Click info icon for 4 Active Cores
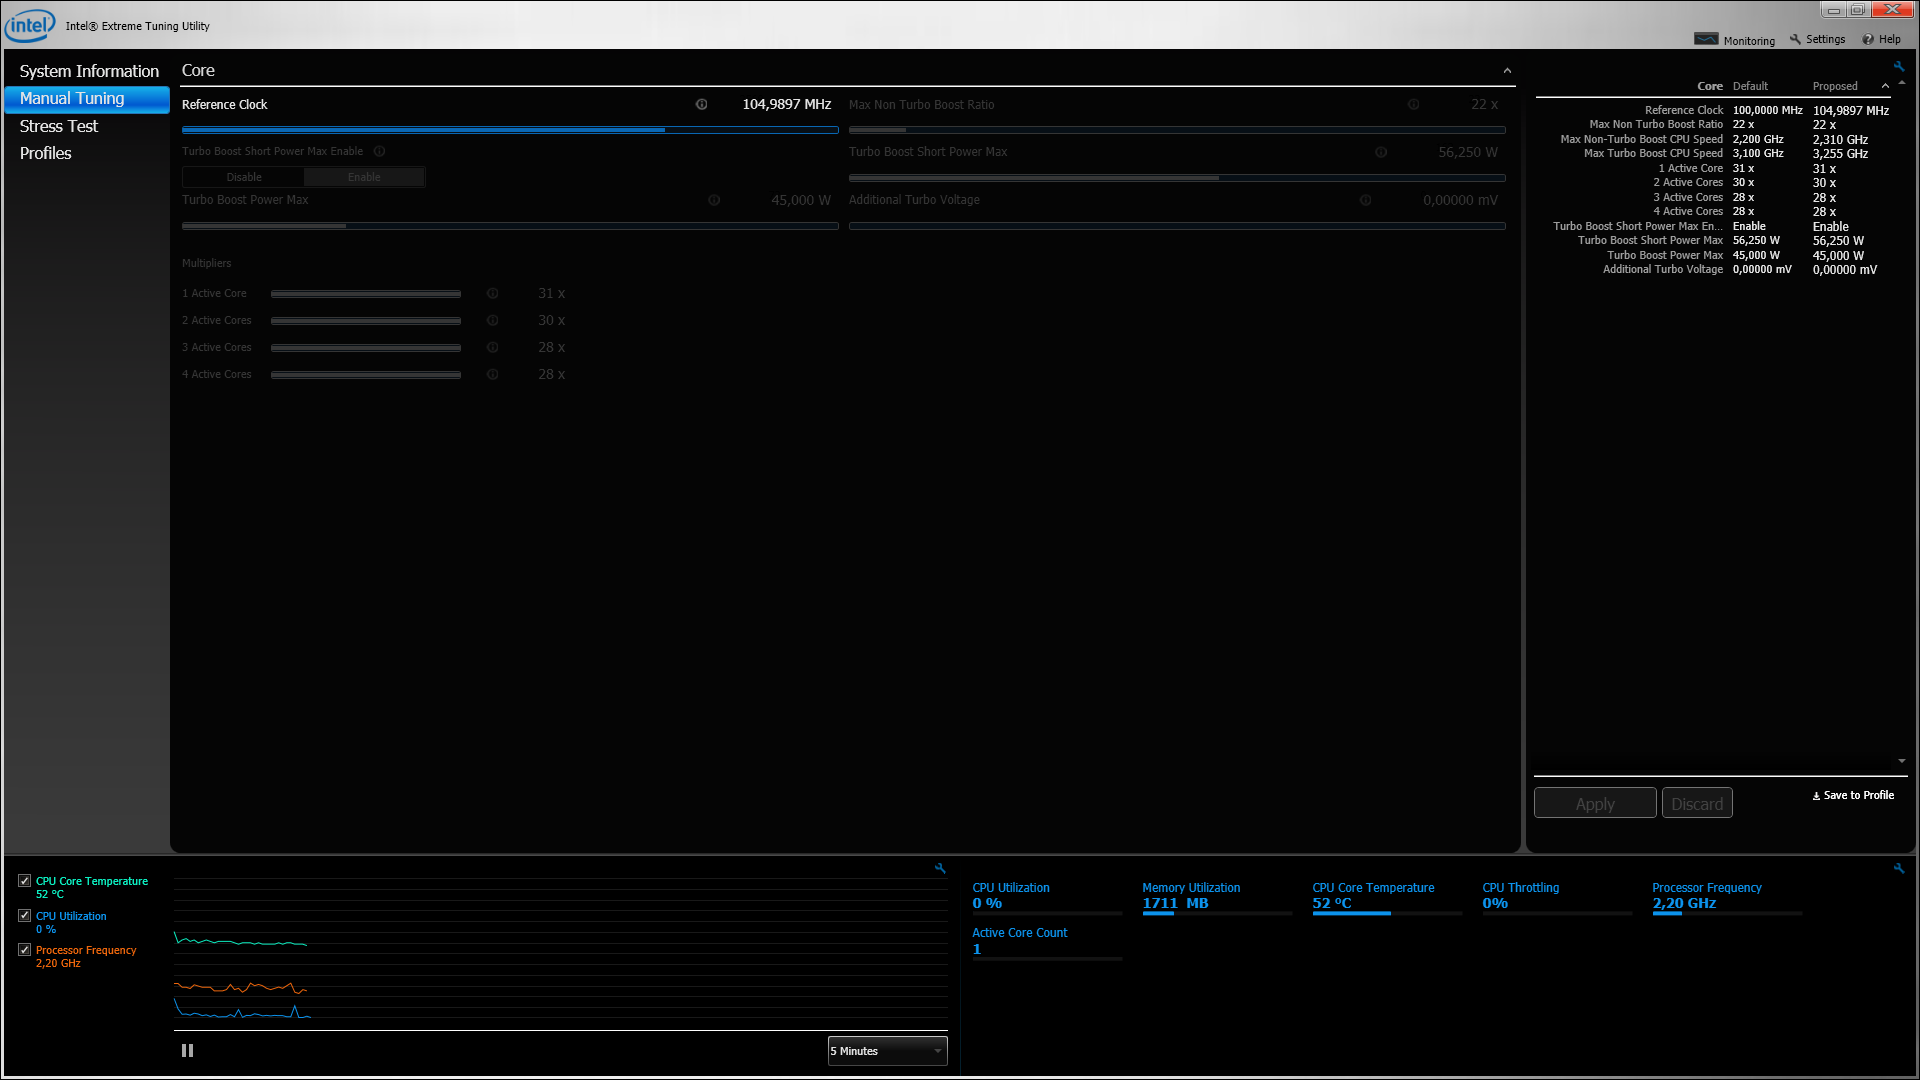 492,375
